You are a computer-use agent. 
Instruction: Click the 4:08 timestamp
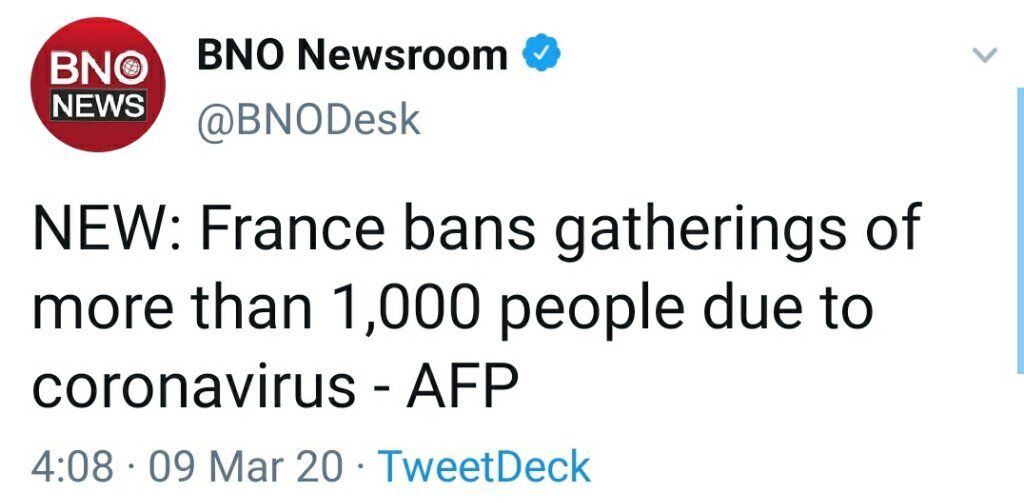pos(72,467)
